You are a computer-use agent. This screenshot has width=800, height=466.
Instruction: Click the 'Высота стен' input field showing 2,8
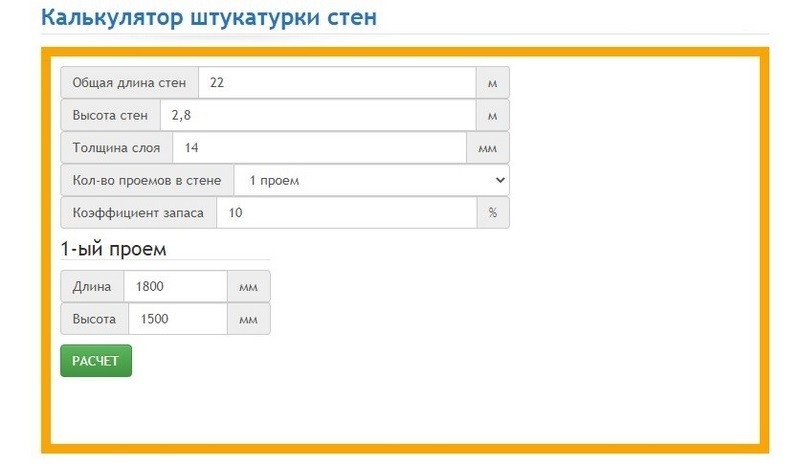click(318, 115)
